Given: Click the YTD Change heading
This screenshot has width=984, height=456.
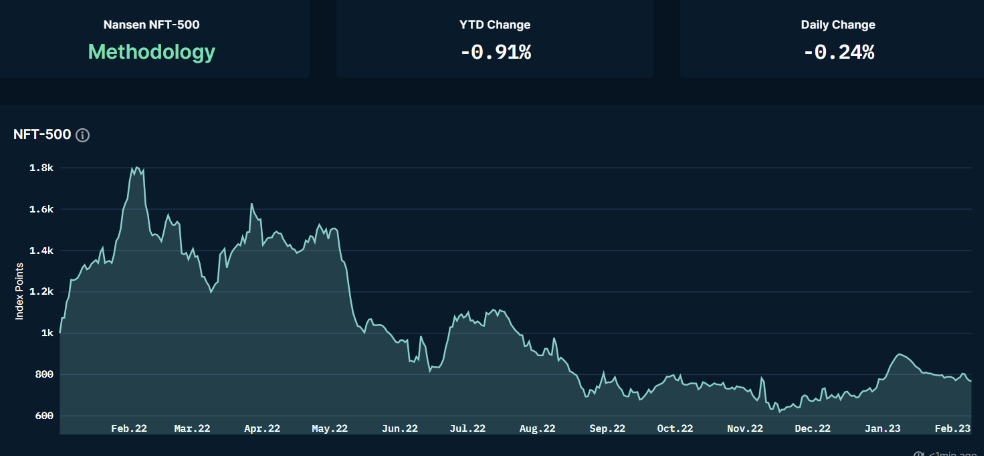Looking at the screenshot, I should tap(495, 25).
